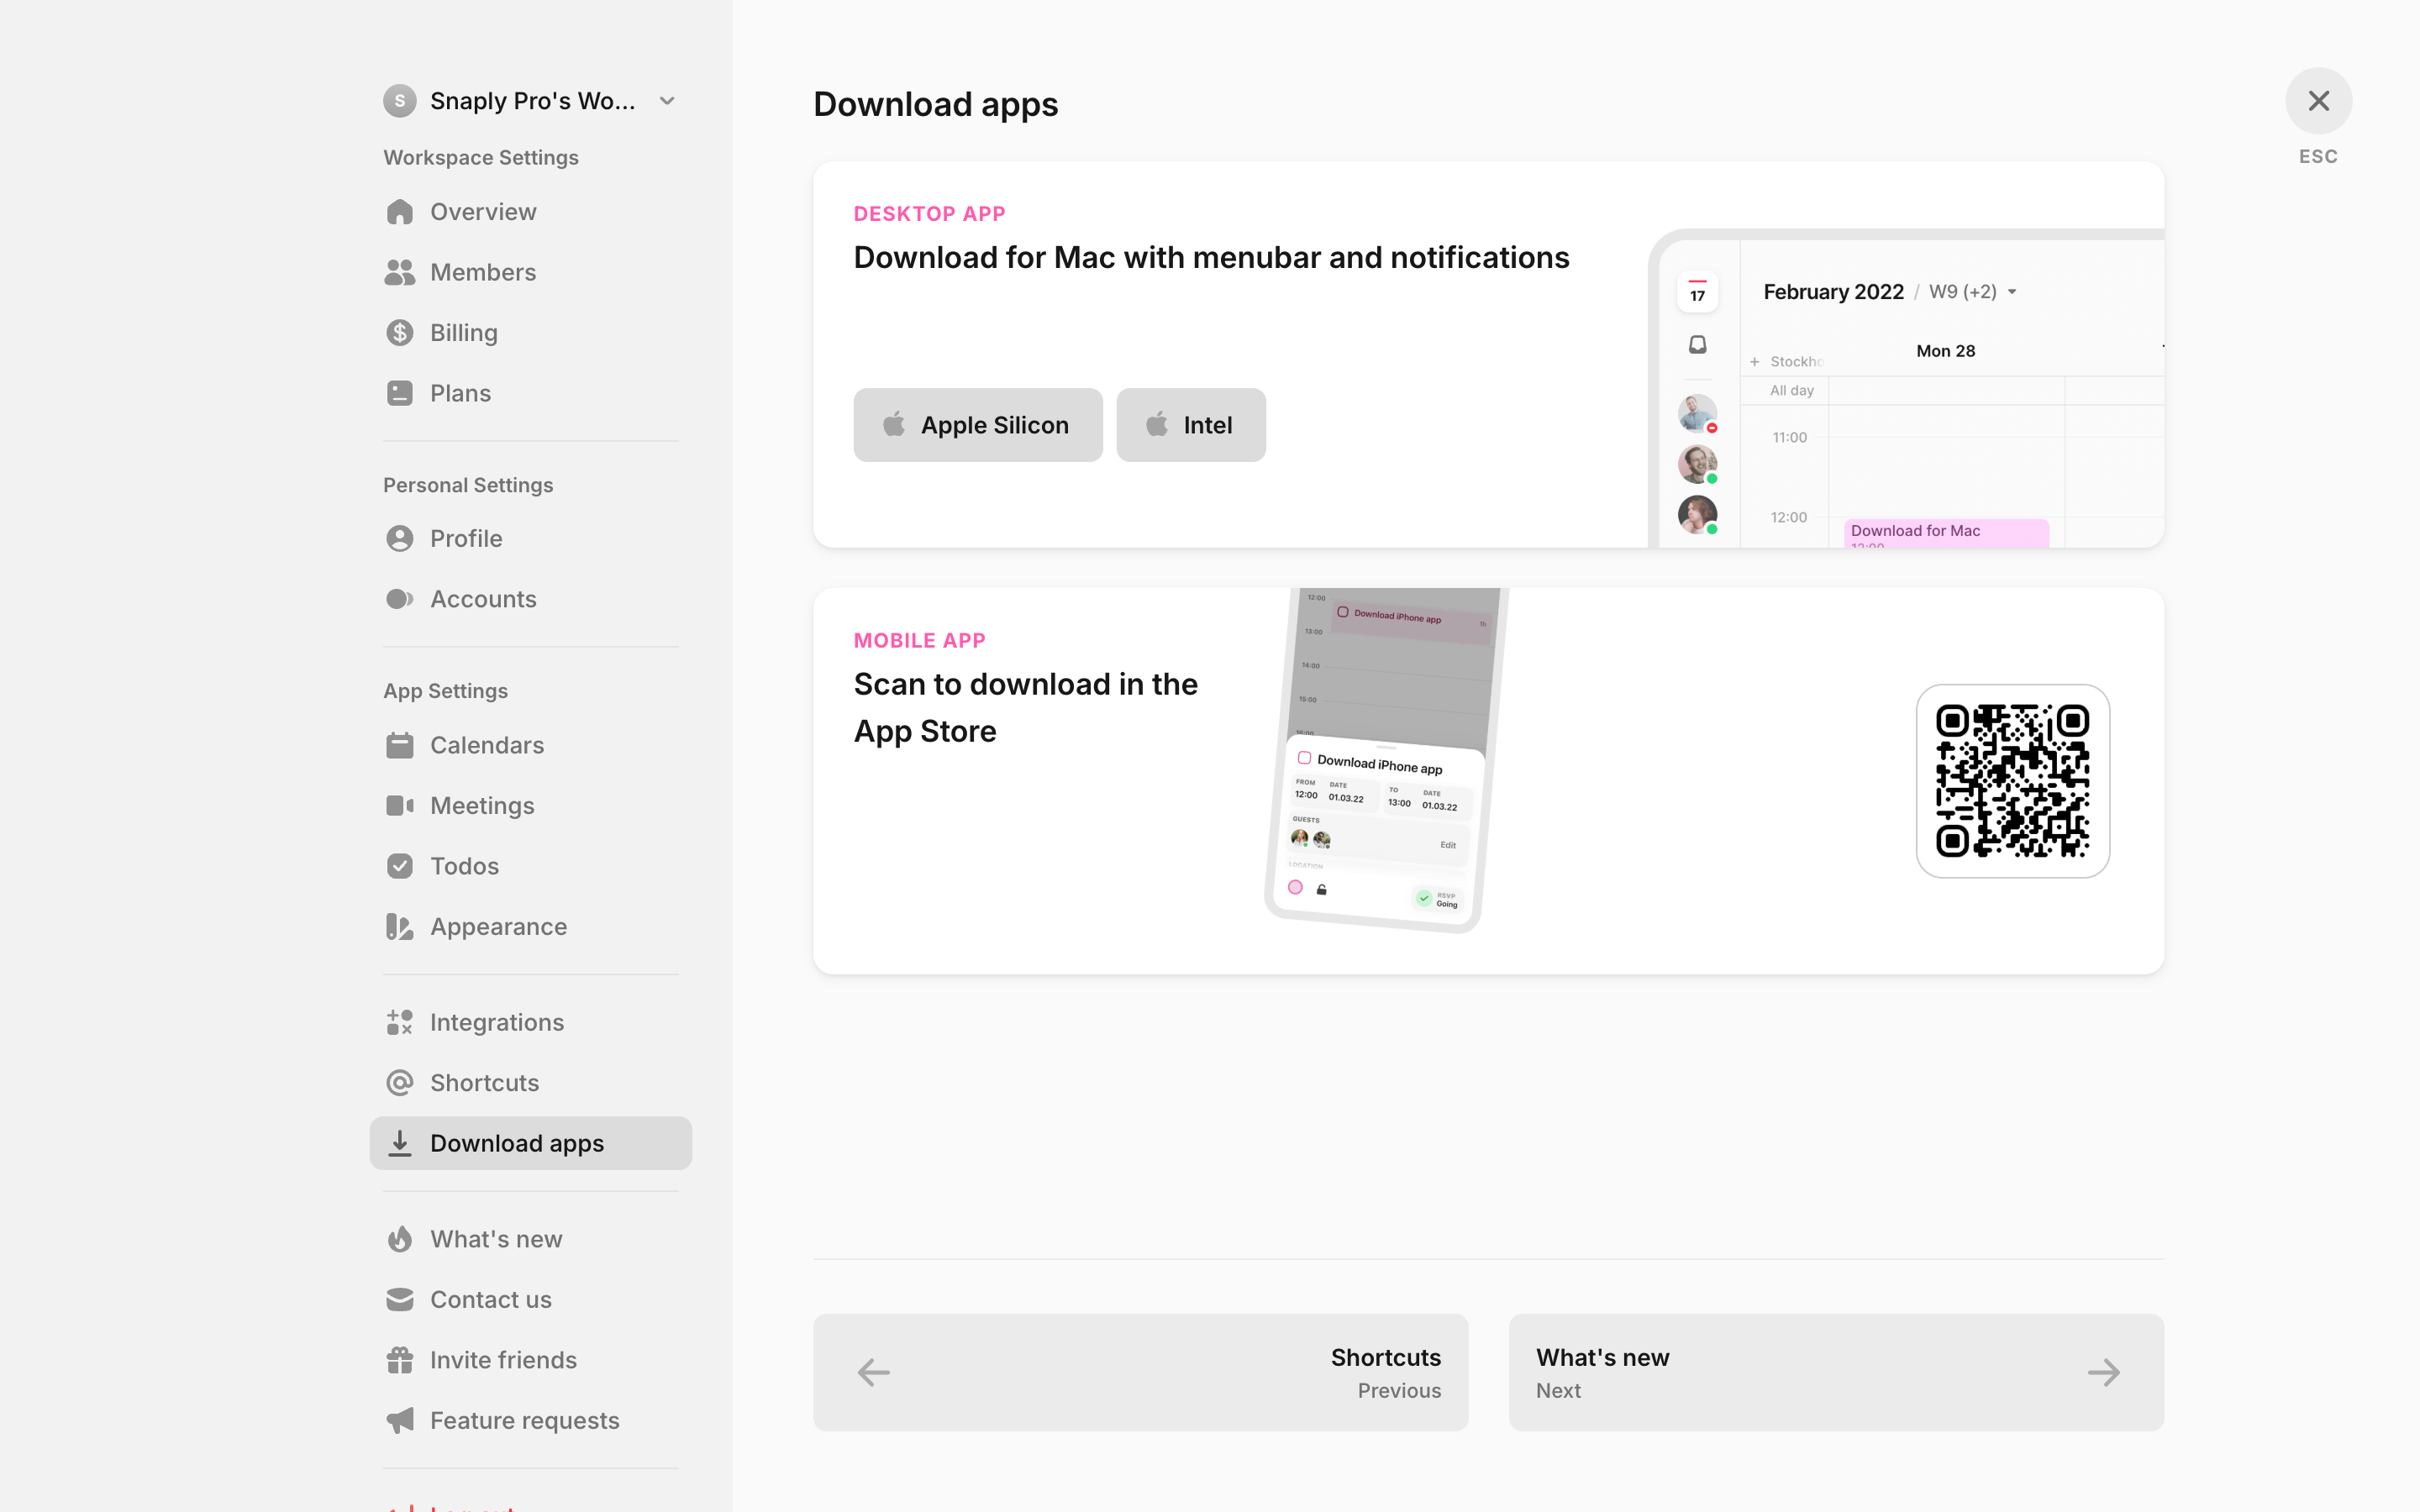Download the Apple Silicon Mac app
Image resolution: width=2420 pixels, height=1512 pixels.
tap(978, 425)
